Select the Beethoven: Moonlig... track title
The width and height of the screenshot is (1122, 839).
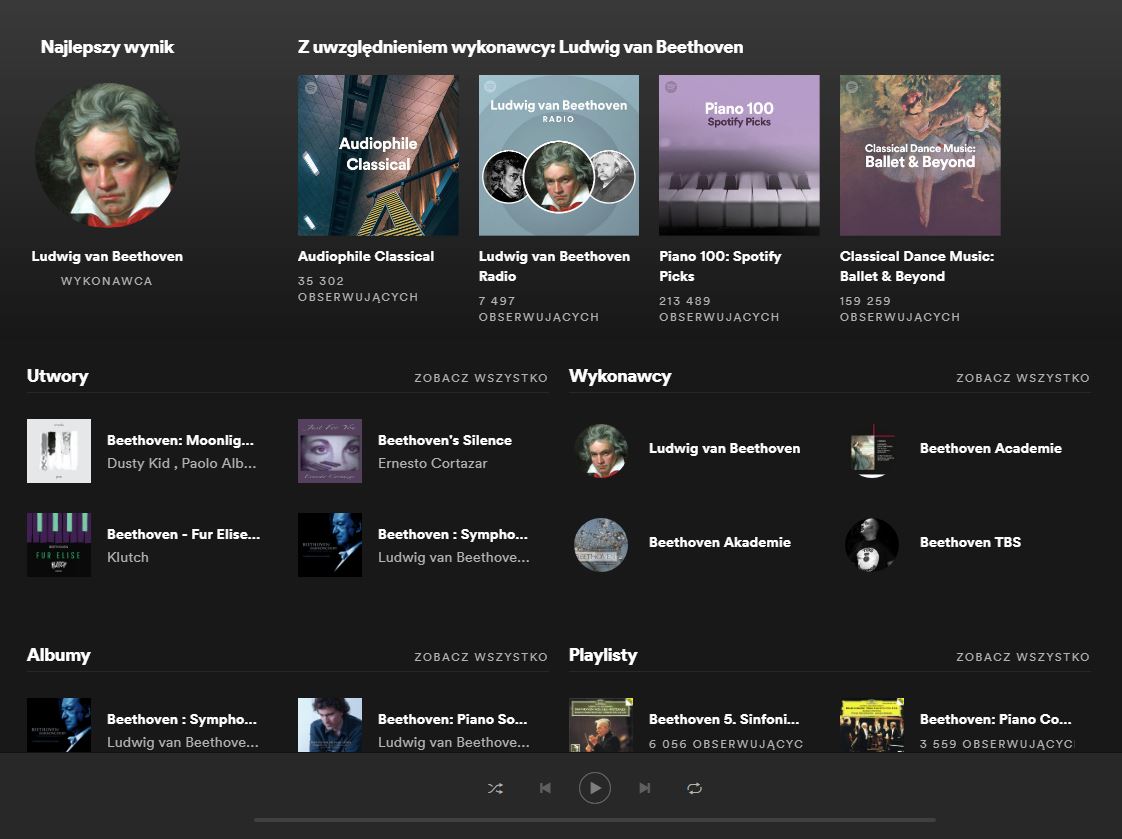pos(180,440)
